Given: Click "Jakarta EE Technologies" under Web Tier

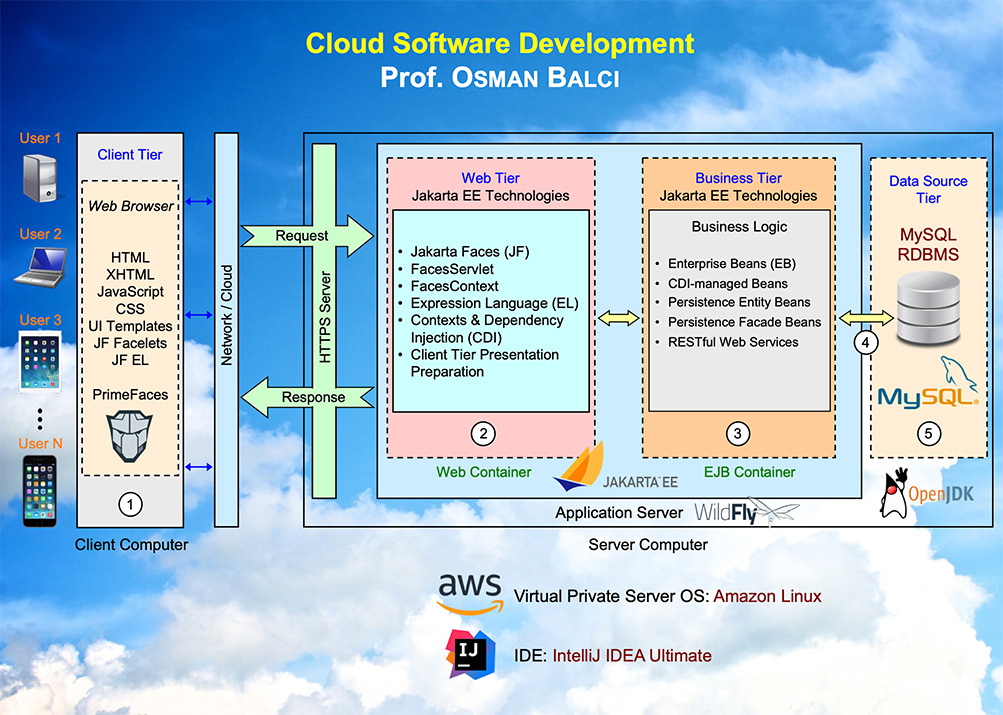Looking at the screenshot, I should coord(490,196).
